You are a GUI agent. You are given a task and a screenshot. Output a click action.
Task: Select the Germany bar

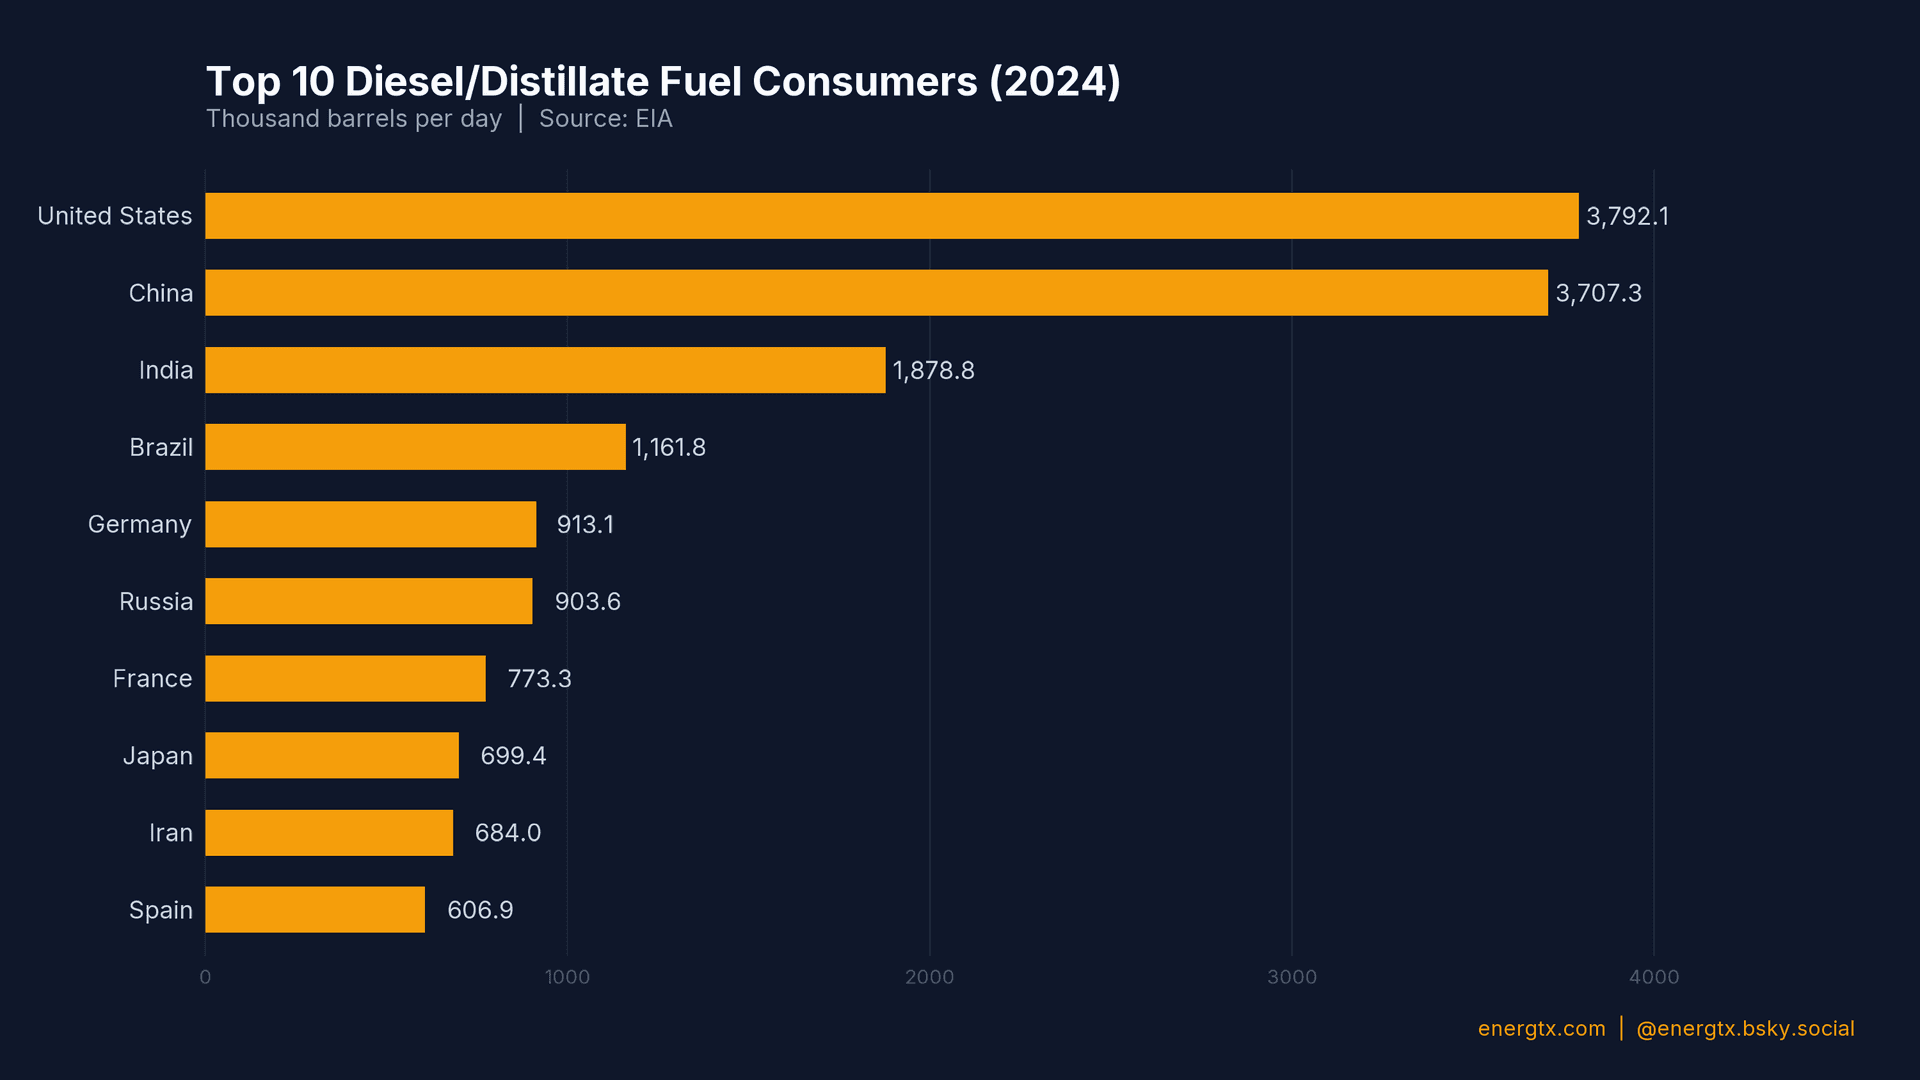[370, 524]
